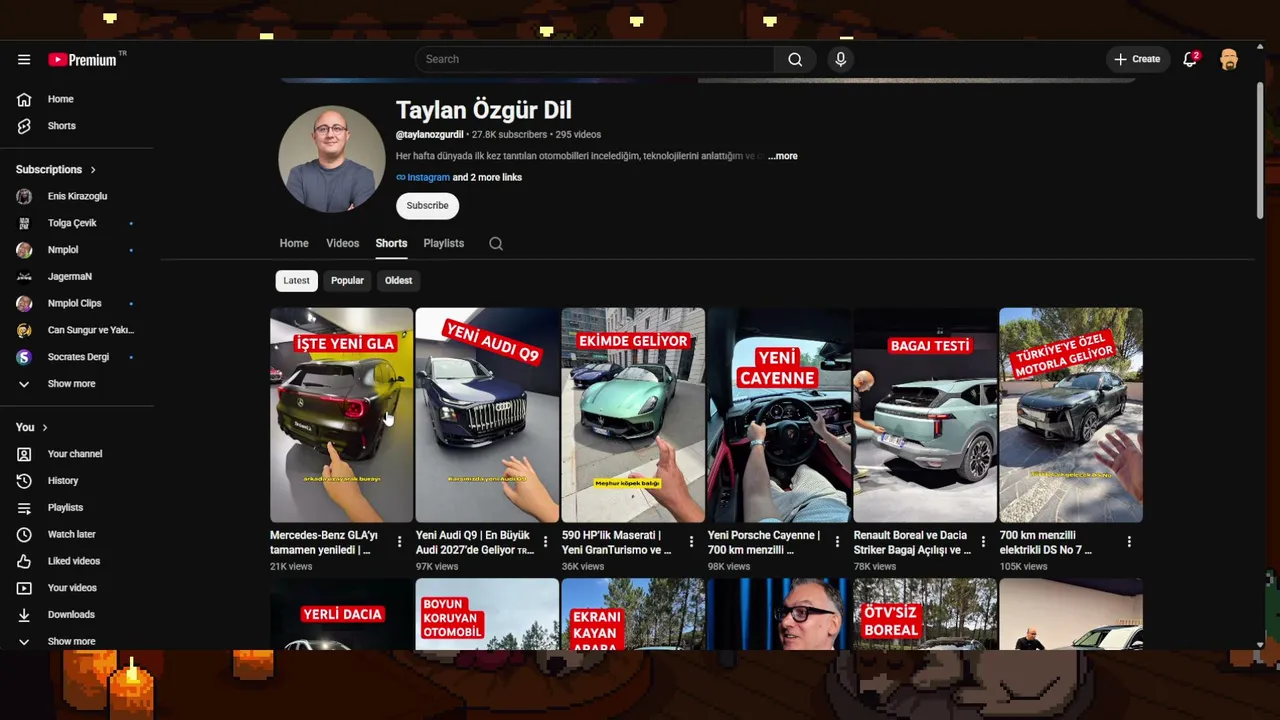Click the channel profile picture

[x=332, y=159]
